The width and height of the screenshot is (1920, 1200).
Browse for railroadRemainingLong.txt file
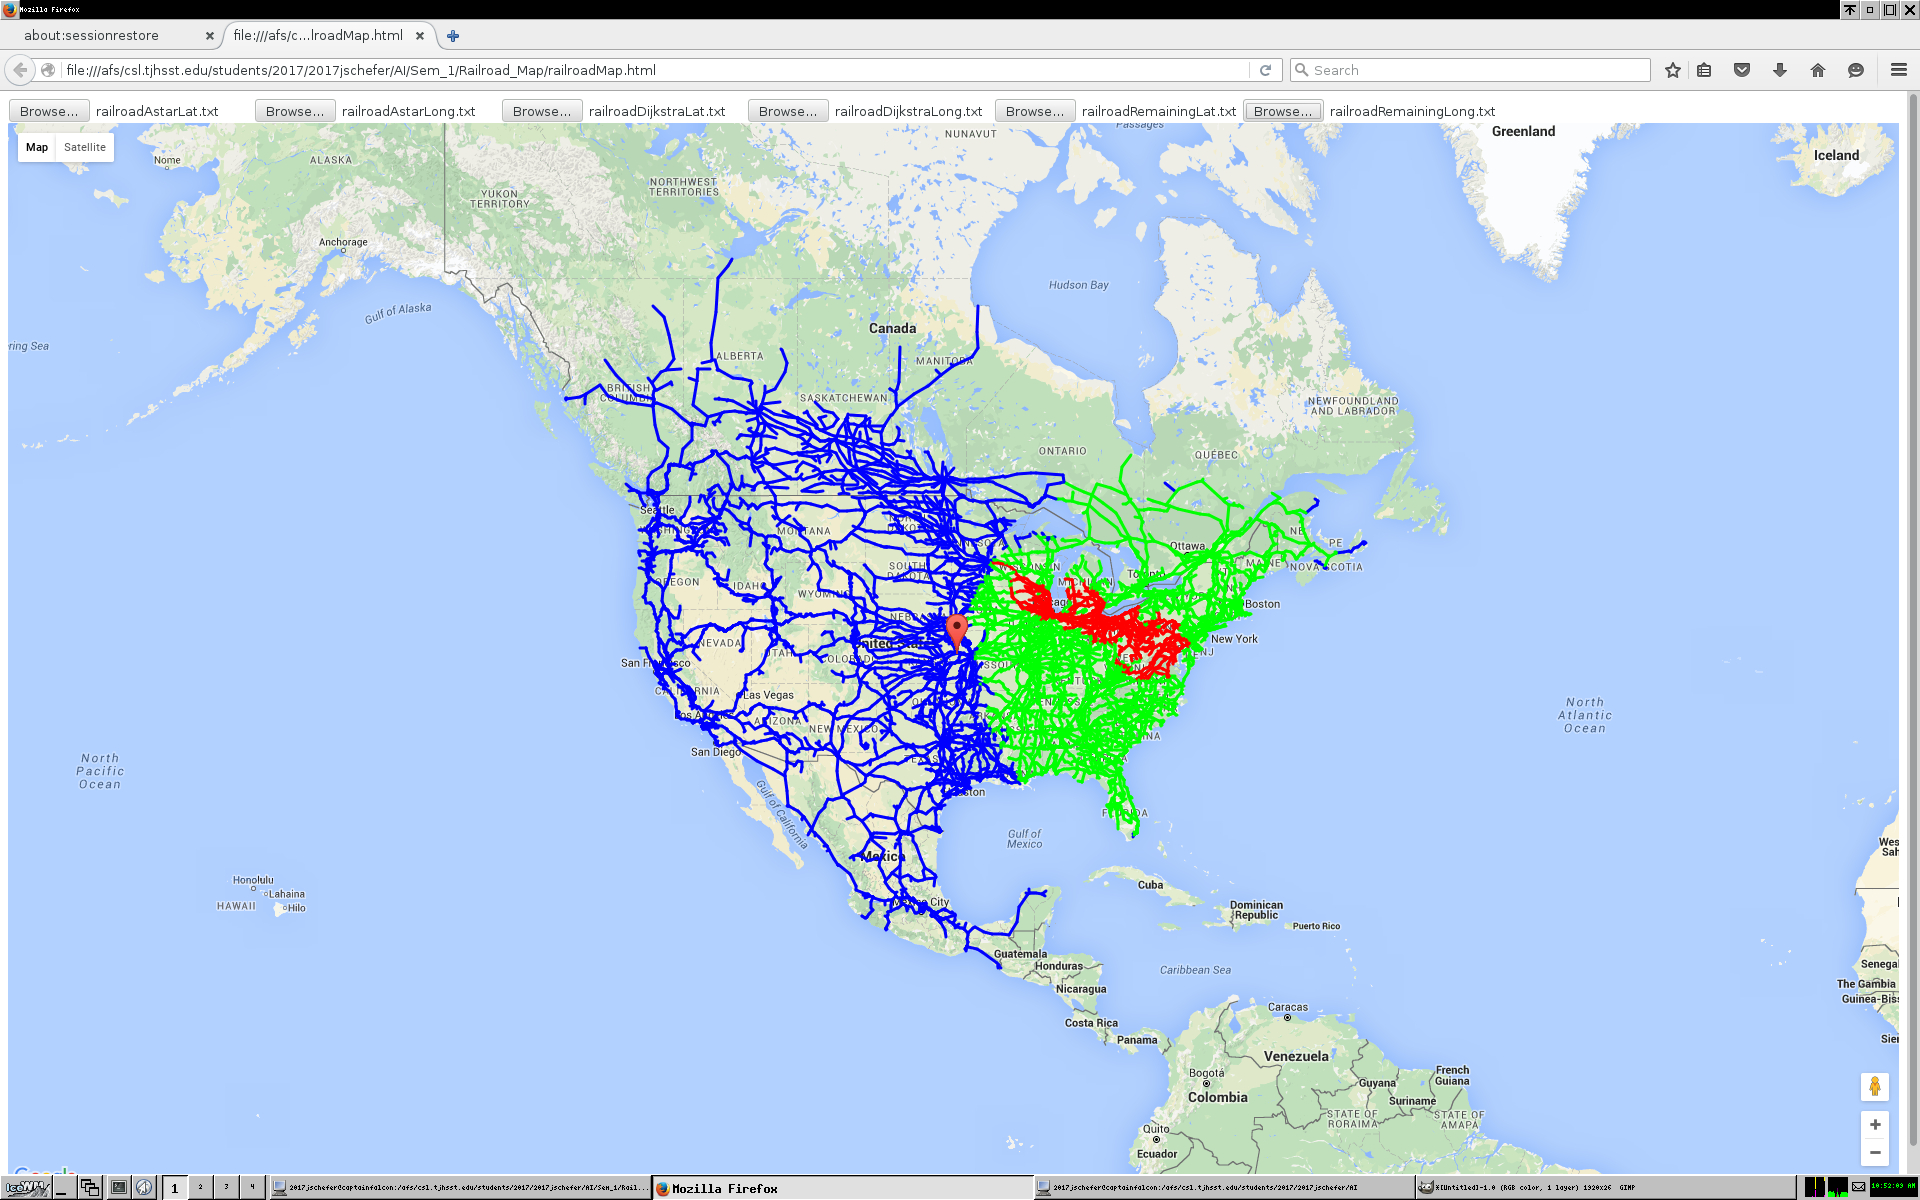1282,111
